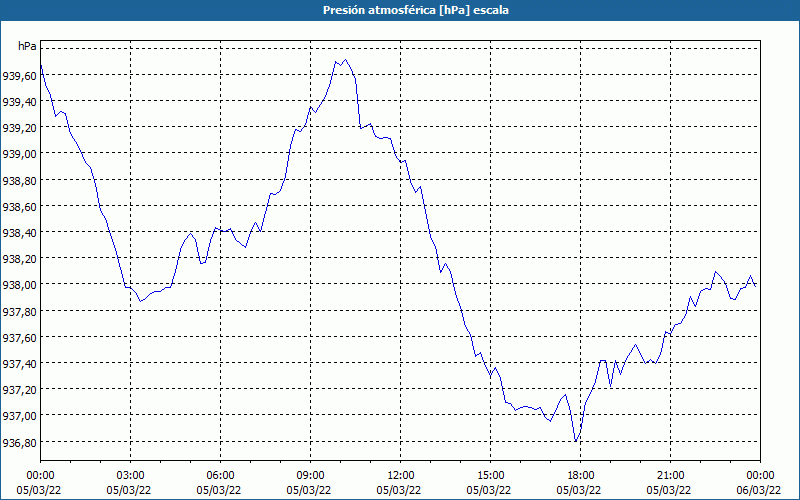This screenshot has width=800, height=500.
Task: Click the pressure curve minimum near 18:00
Action: (x=576, y=441)
